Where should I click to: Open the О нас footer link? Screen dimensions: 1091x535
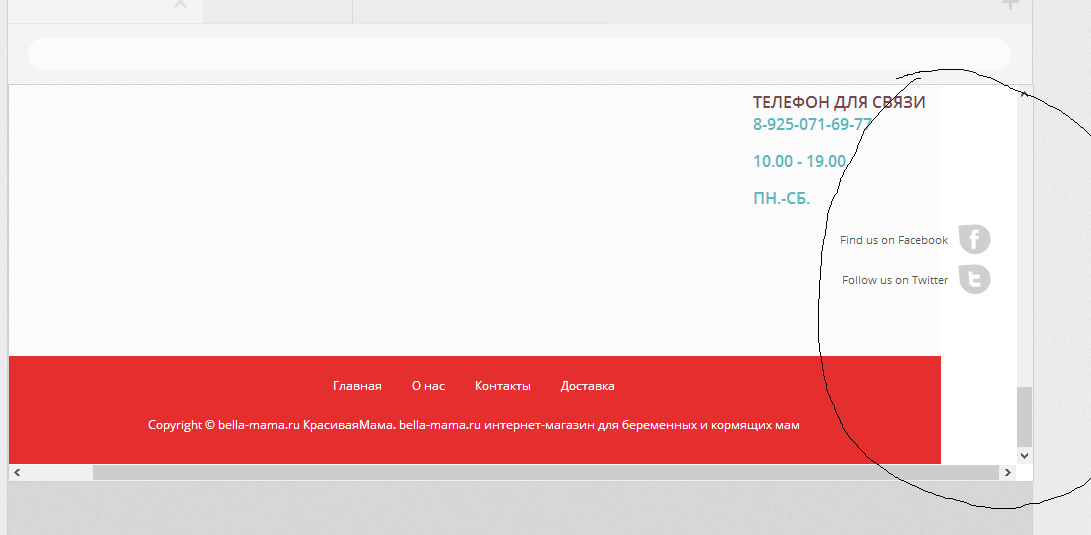pos(428,385)
